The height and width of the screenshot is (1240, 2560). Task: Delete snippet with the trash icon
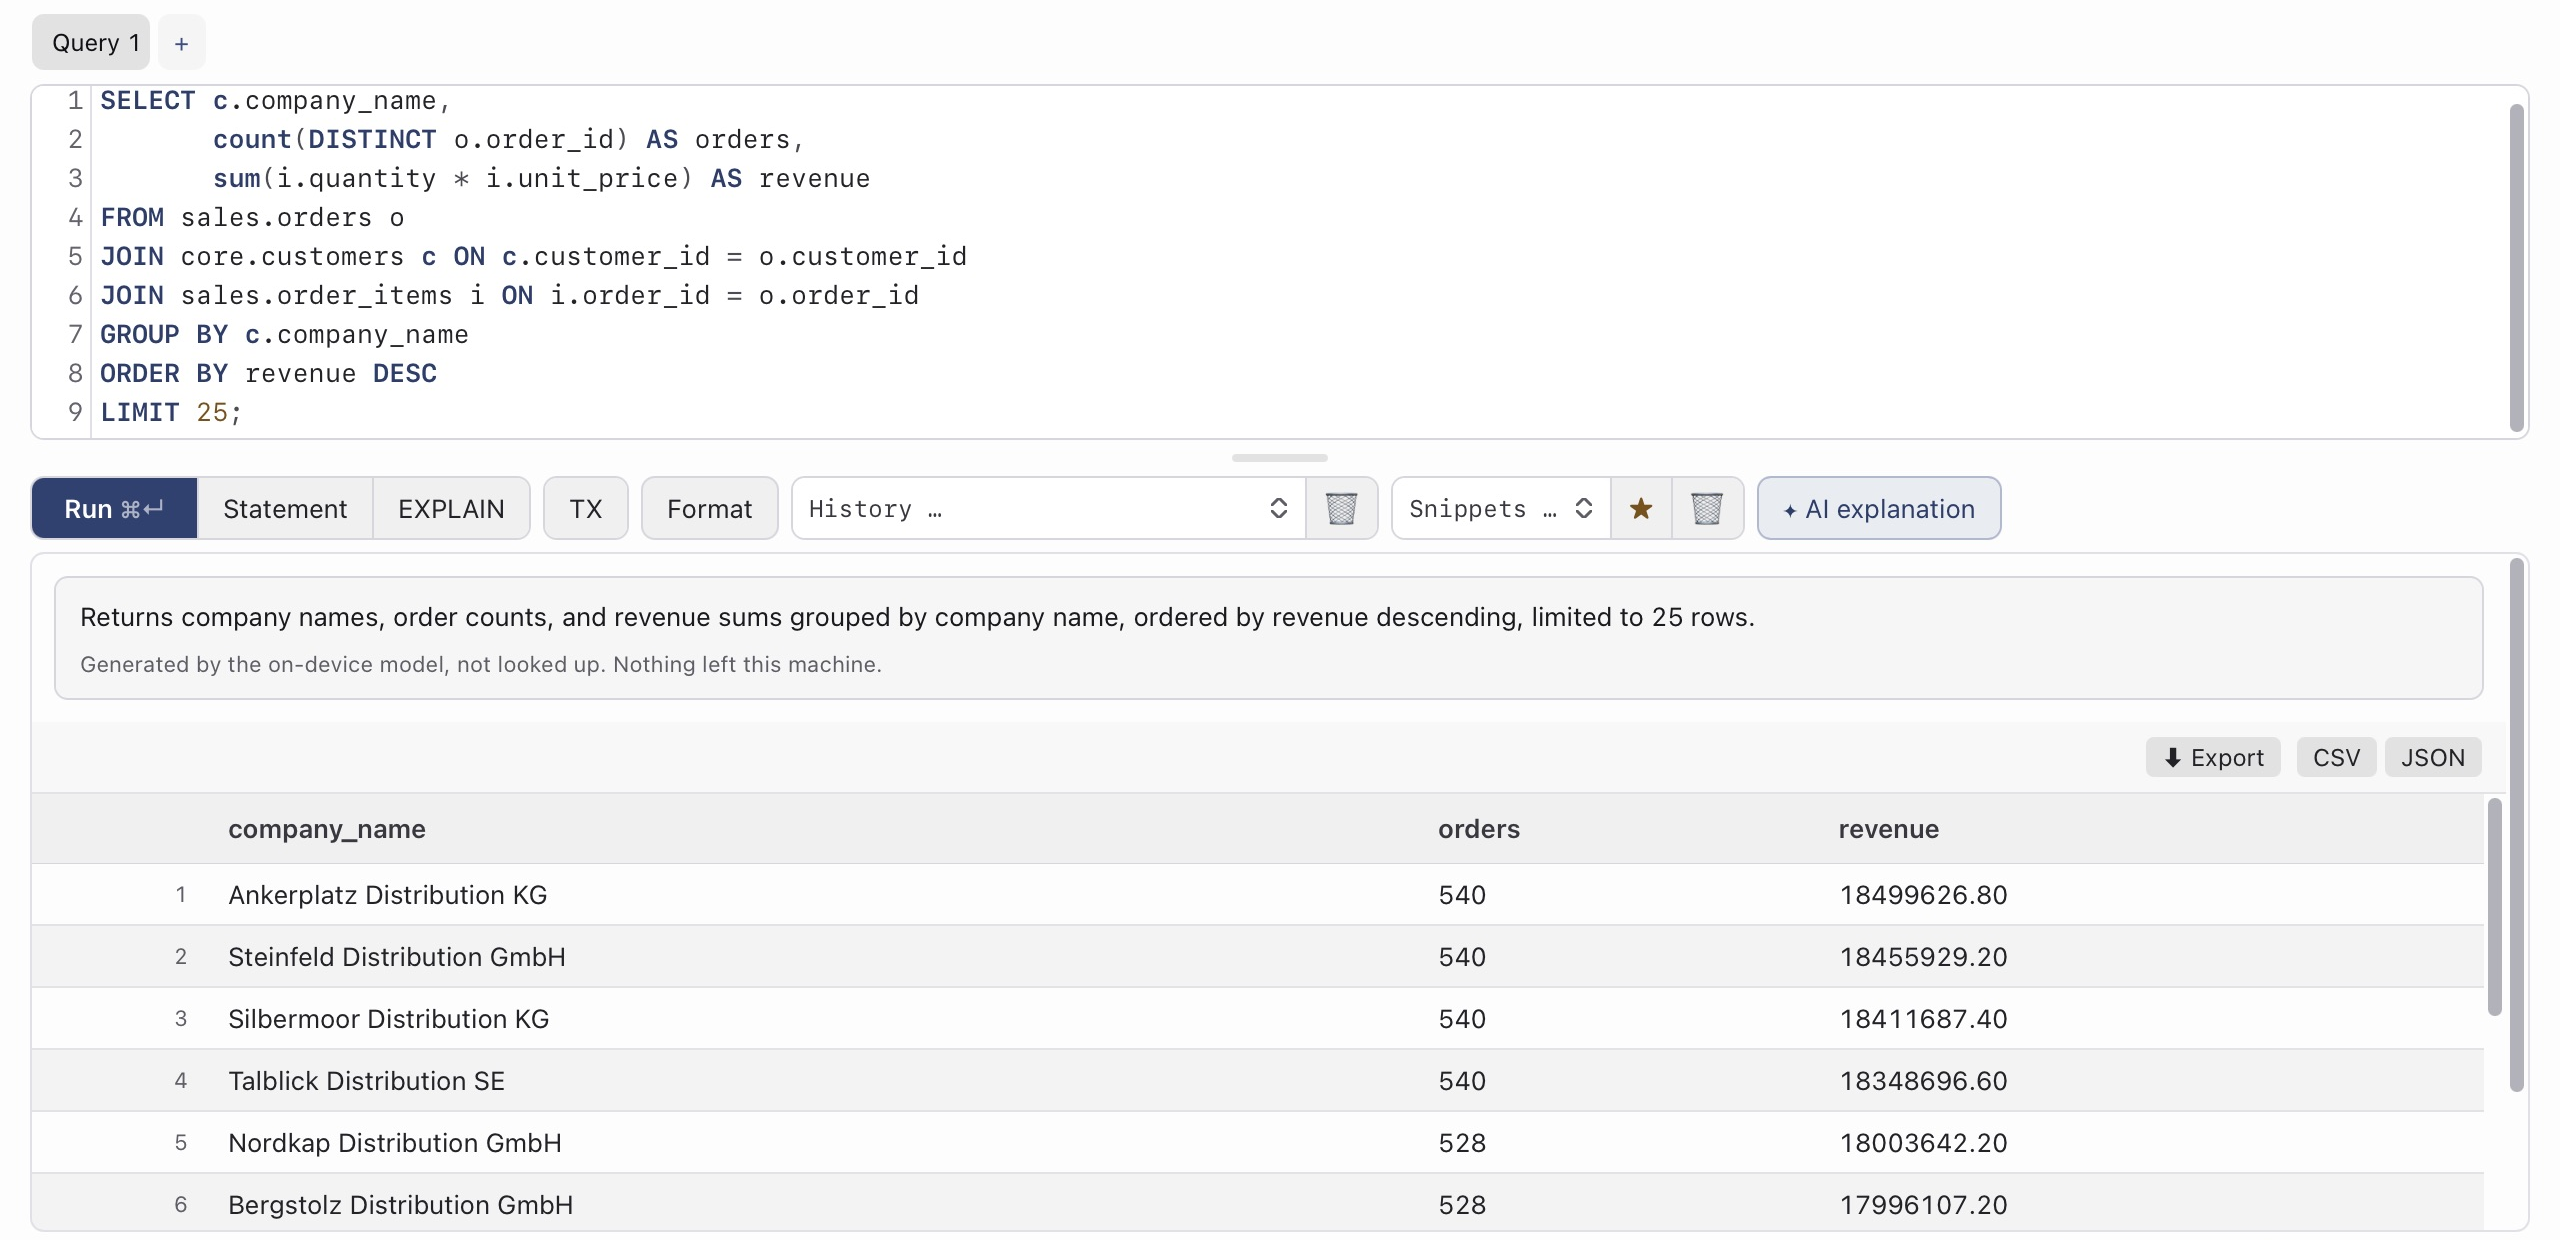[x=1707, y=509]
